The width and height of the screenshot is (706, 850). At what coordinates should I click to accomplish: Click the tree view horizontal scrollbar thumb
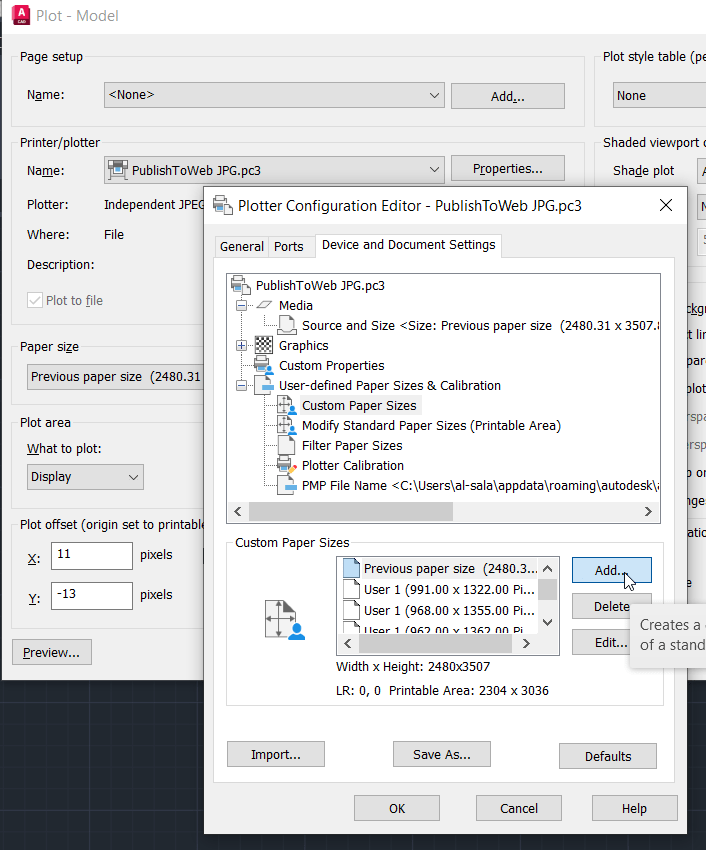tap(351, 511)
